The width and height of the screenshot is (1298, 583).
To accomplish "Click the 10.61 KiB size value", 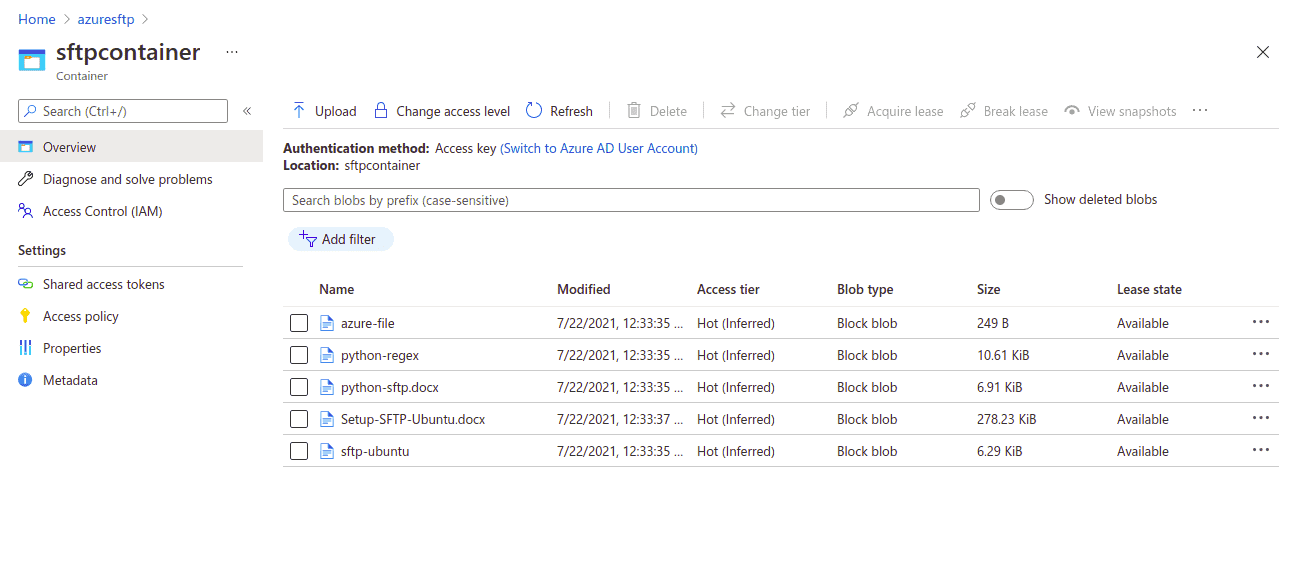I will (1003, 355).
